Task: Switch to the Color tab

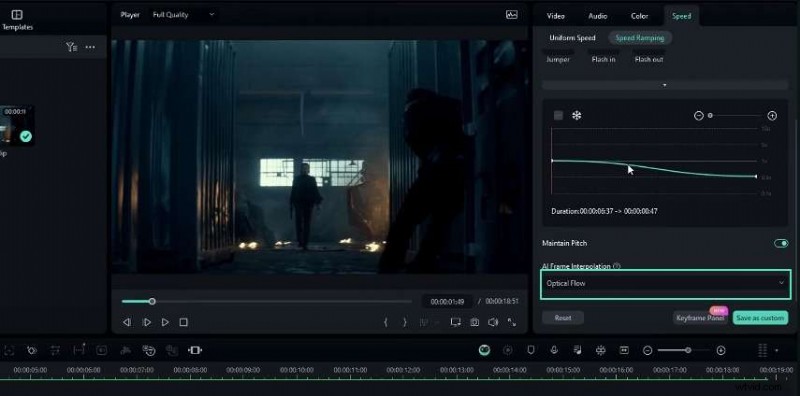Action: (639, 16)
